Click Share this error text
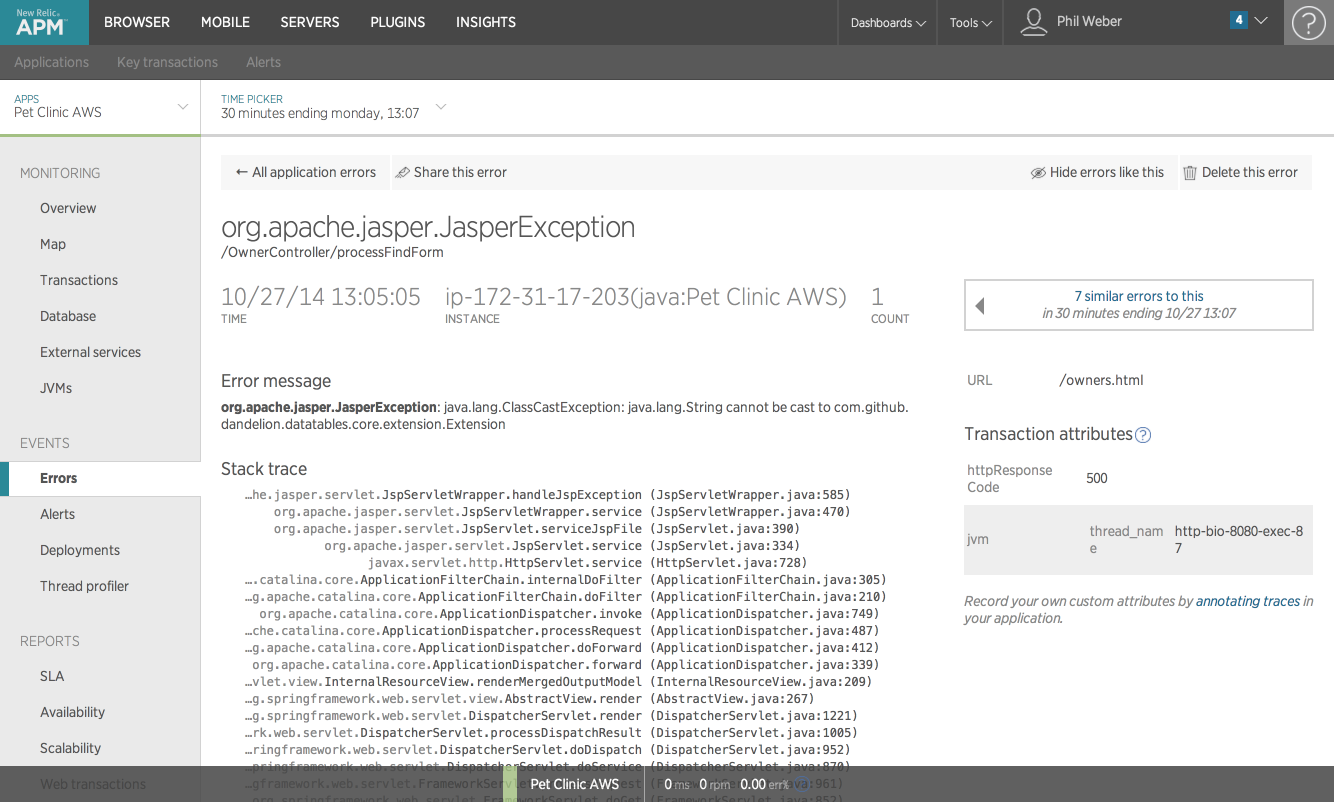The width and height of the screenshot is (1334, 802). [x=460, y=172]
